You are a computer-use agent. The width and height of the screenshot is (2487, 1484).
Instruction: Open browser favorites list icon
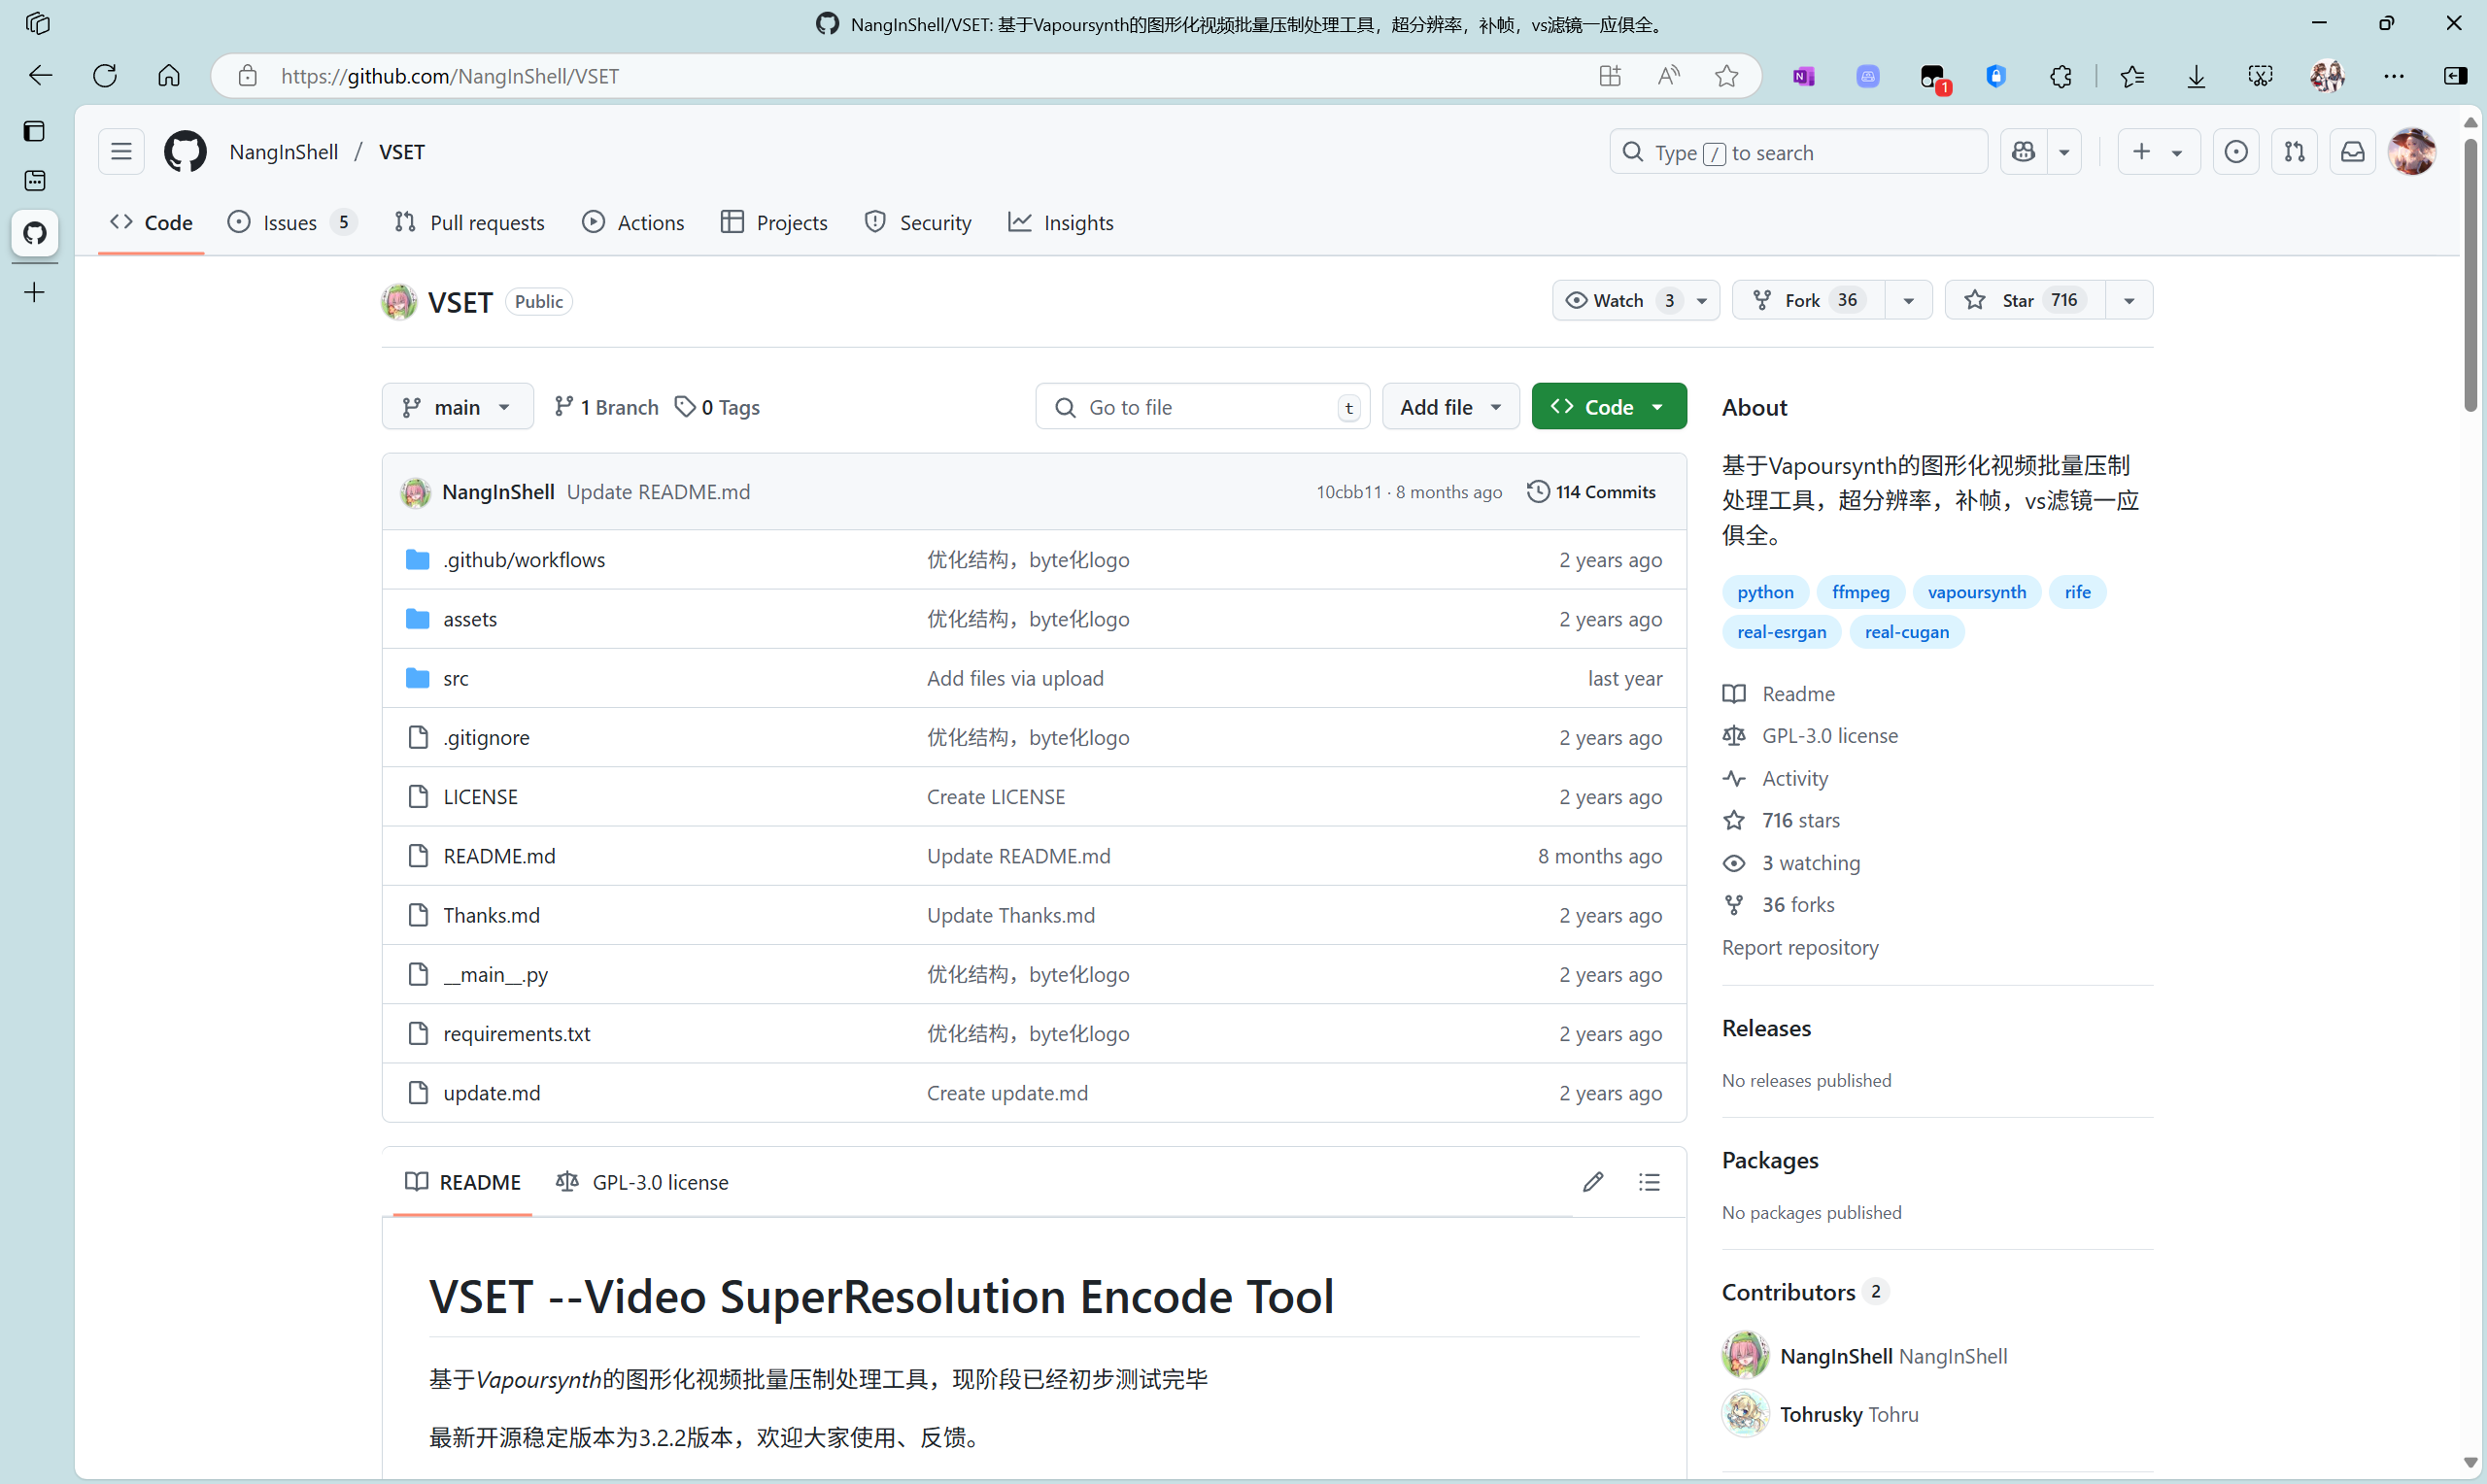(x=2131, y=76)
